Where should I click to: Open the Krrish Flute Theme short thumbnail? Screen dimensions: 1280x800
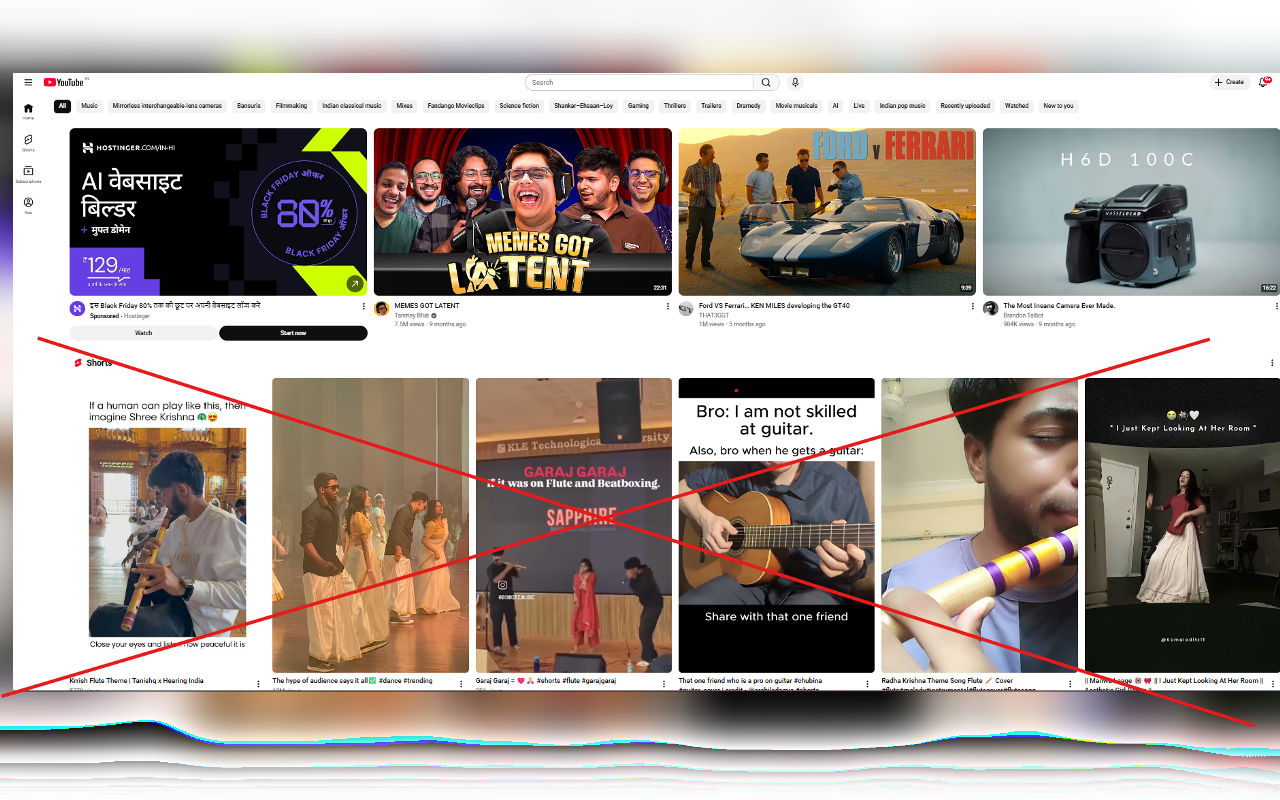coord(167,525)
